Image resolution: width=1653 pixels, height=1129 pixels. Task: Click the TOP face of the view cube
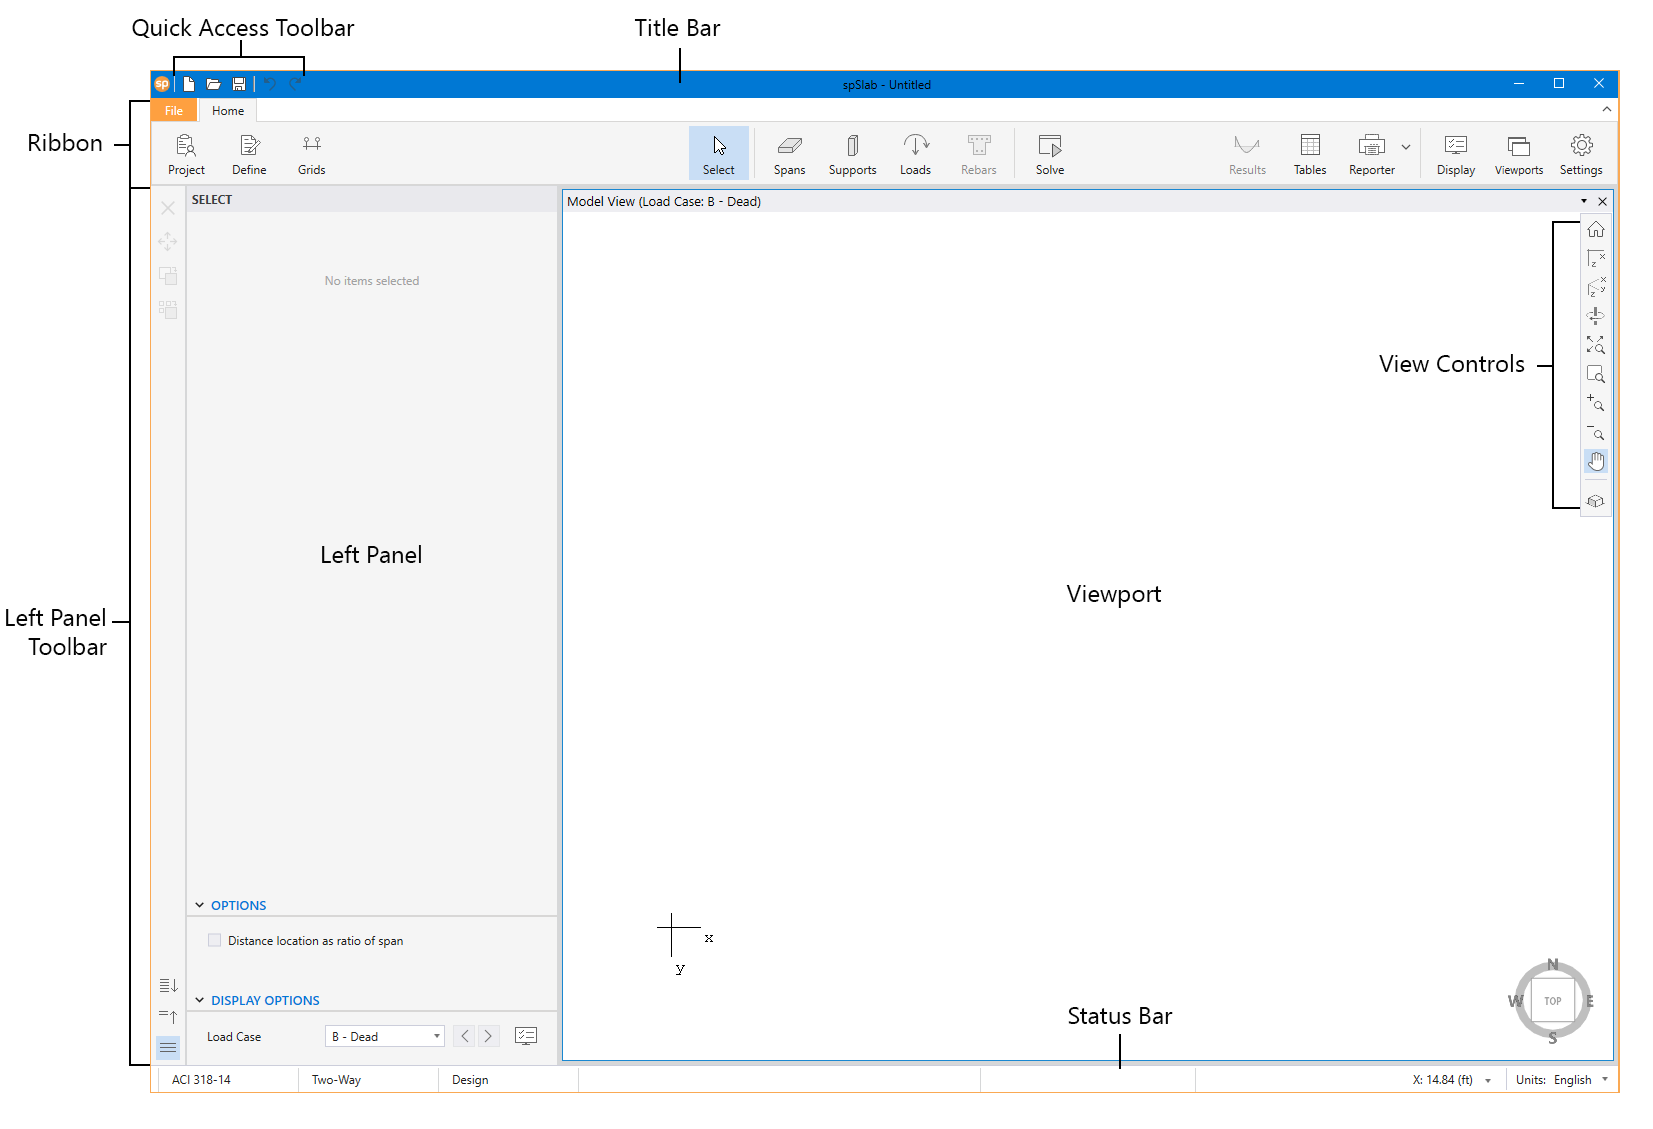[x=1553, y=1000]
